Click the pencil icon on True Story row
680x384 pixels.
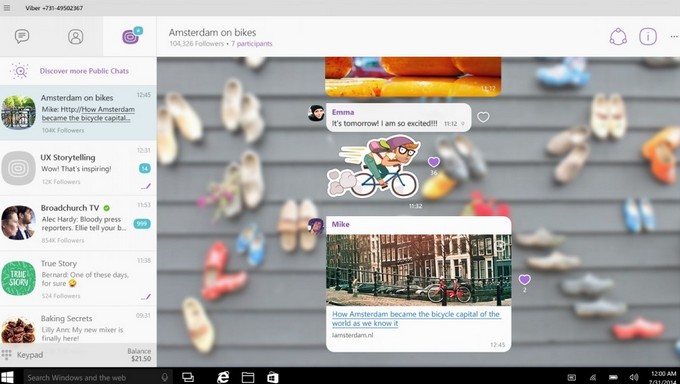(x=146, y=297)
